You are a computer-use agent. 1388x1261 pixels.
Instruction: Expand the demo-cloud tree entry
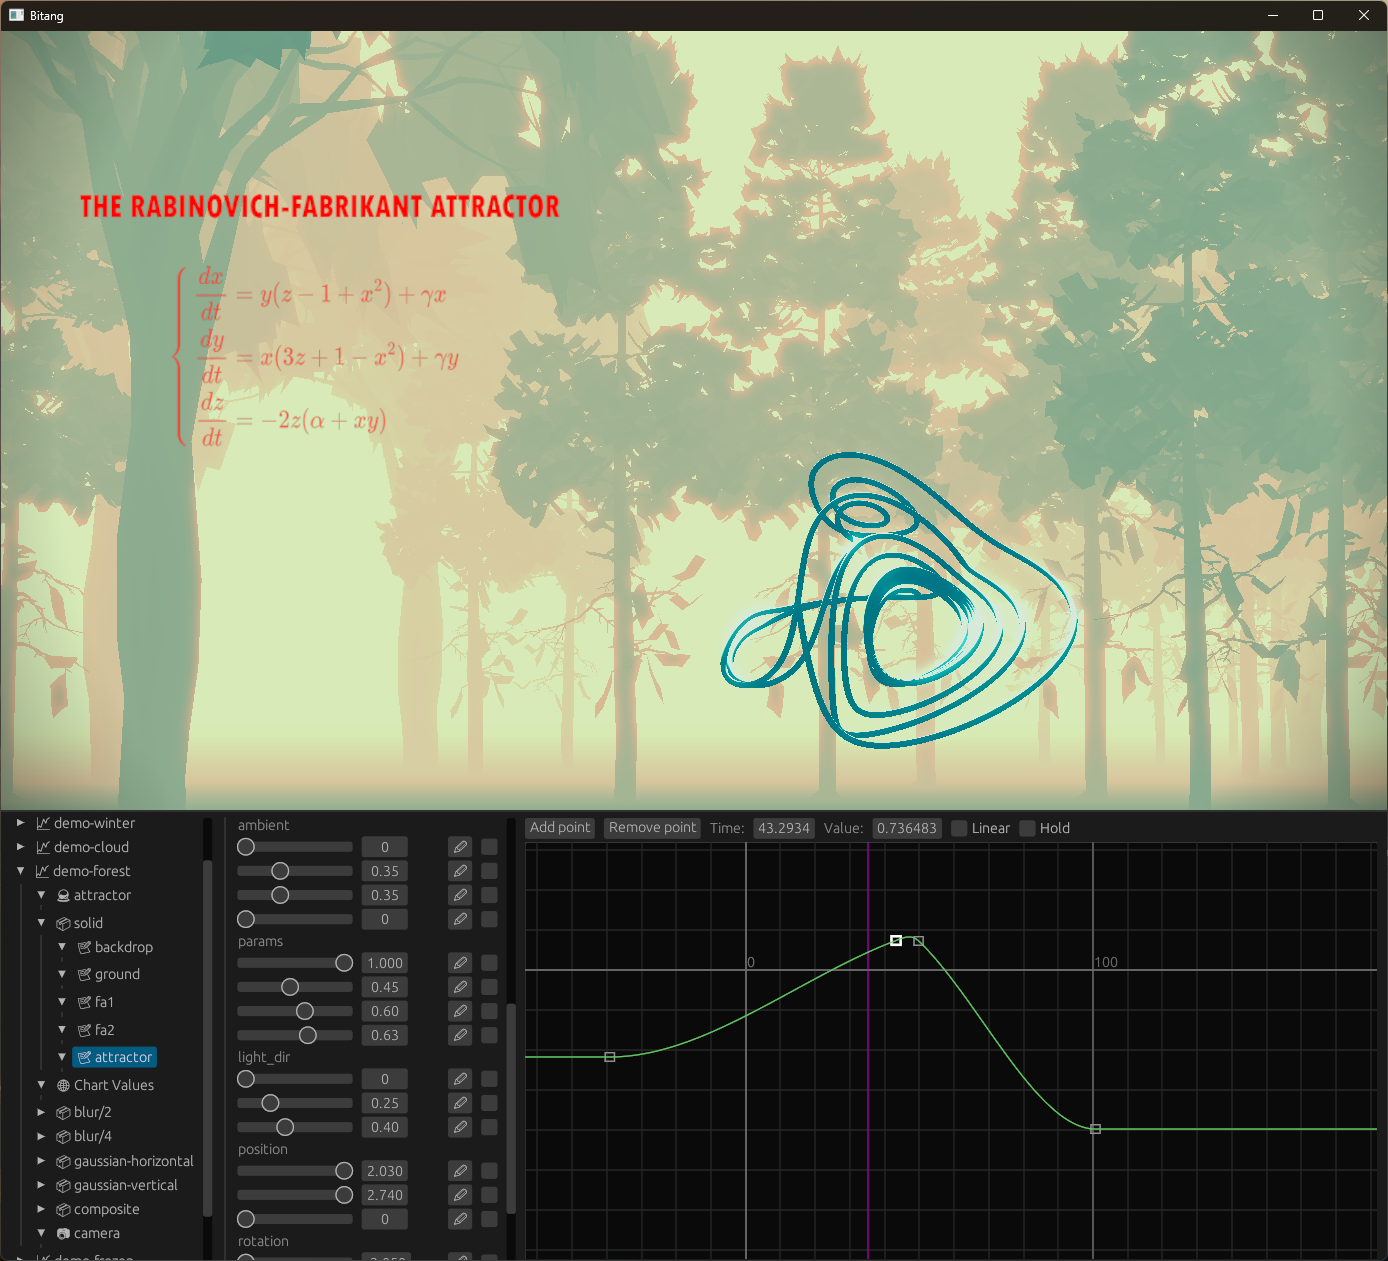20,847
